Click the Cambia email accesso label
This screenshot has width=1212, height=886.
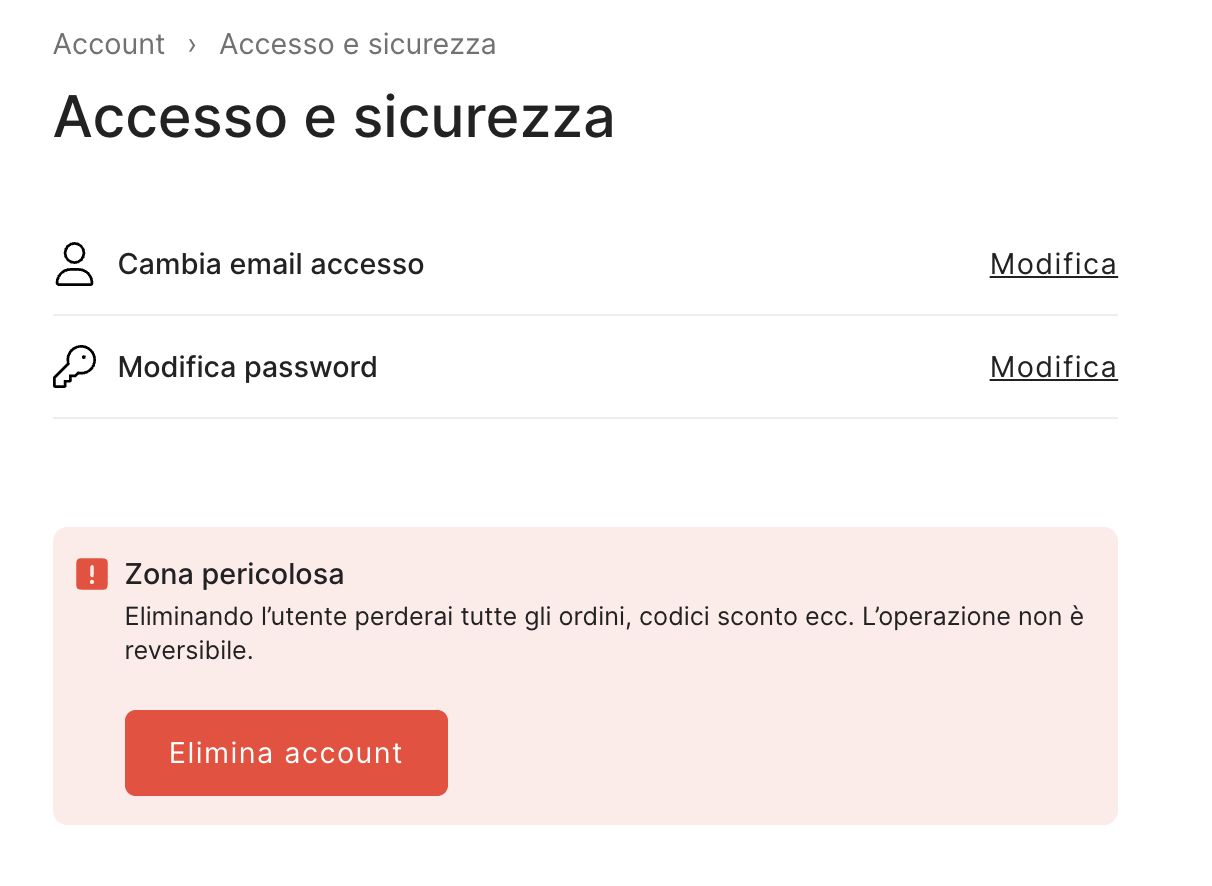click(x=271, y=264)
